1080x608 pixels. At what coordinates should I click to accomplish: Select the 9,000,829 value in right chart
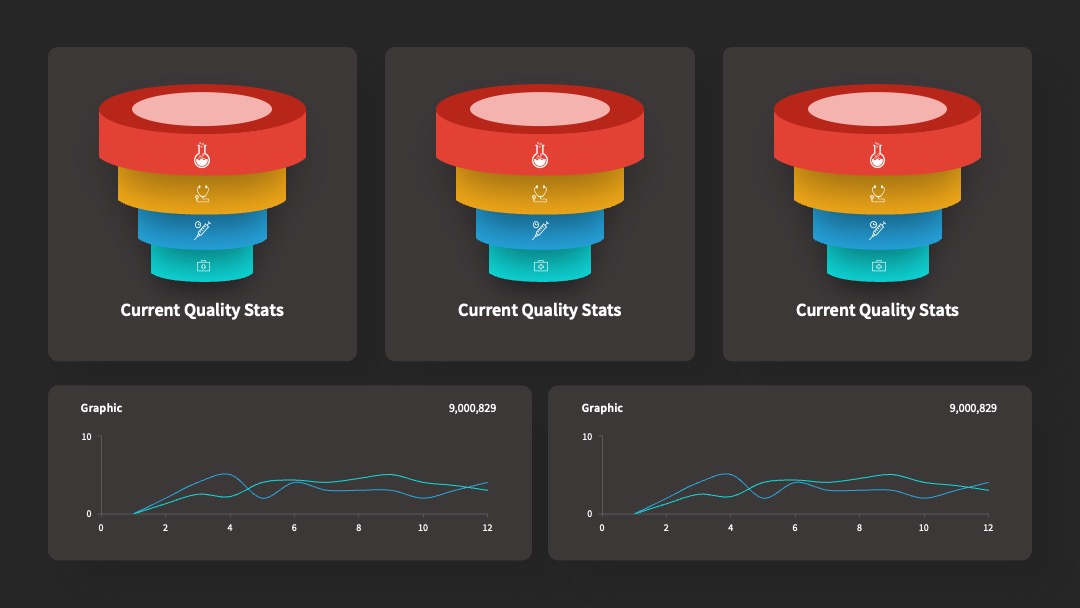click(973, 408)
